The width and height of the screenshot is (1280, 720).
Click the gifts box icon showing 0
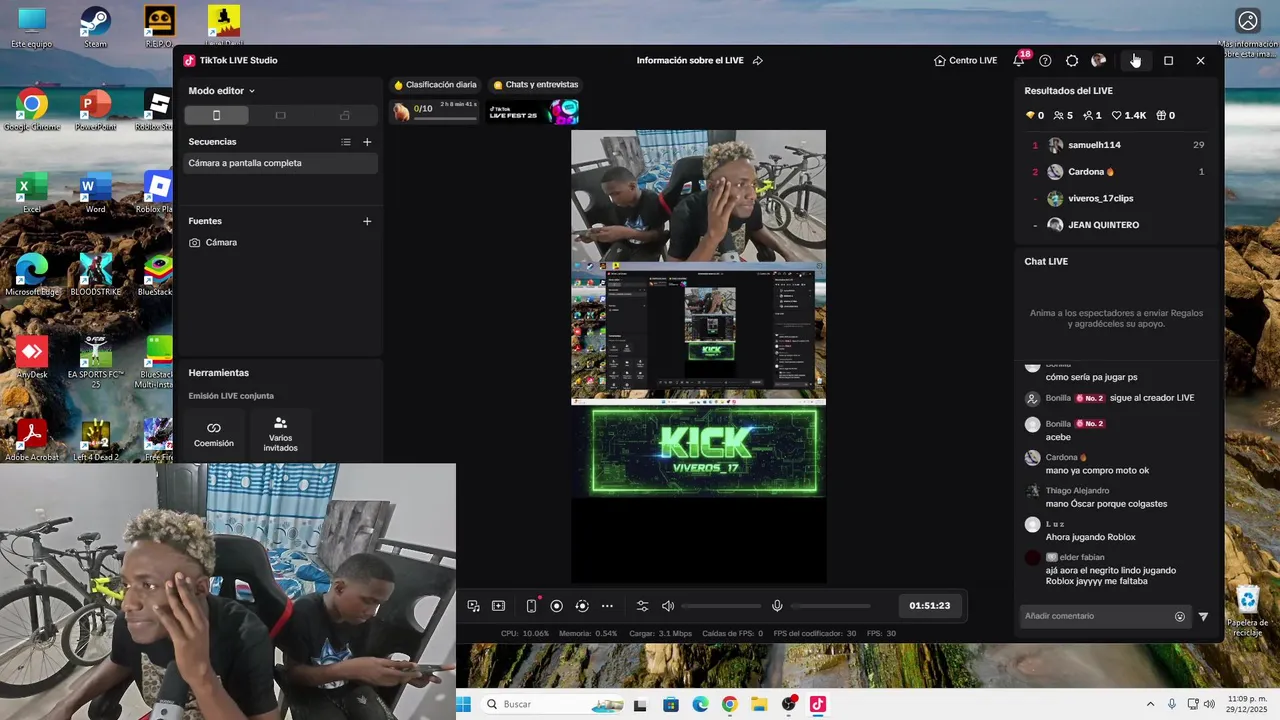[x=1161, y=116]
